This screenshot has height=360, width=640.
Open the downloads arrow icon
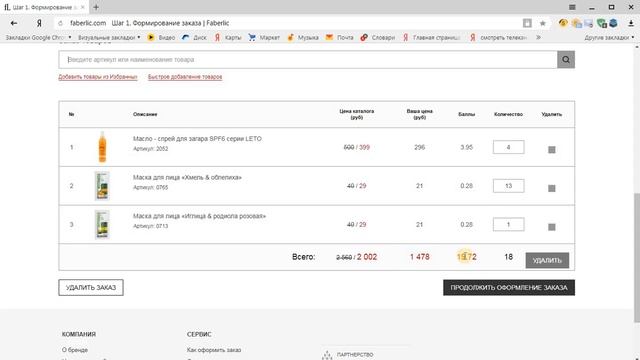631,23
